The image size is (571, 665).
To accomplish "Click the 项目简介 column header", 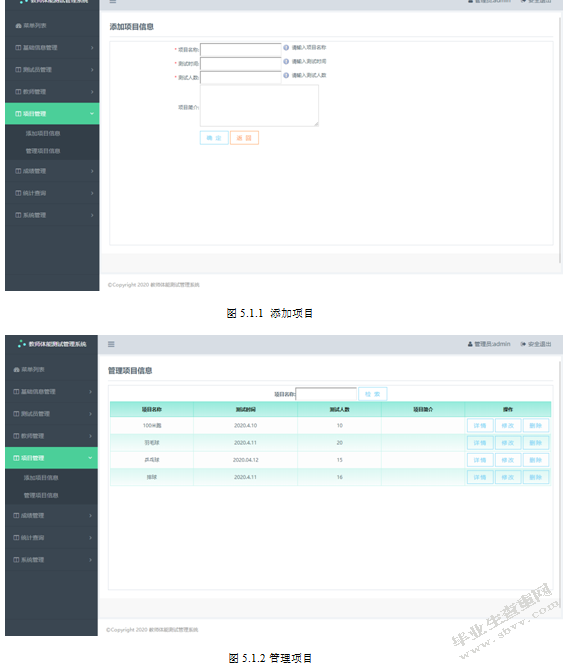I will [423, 409].
